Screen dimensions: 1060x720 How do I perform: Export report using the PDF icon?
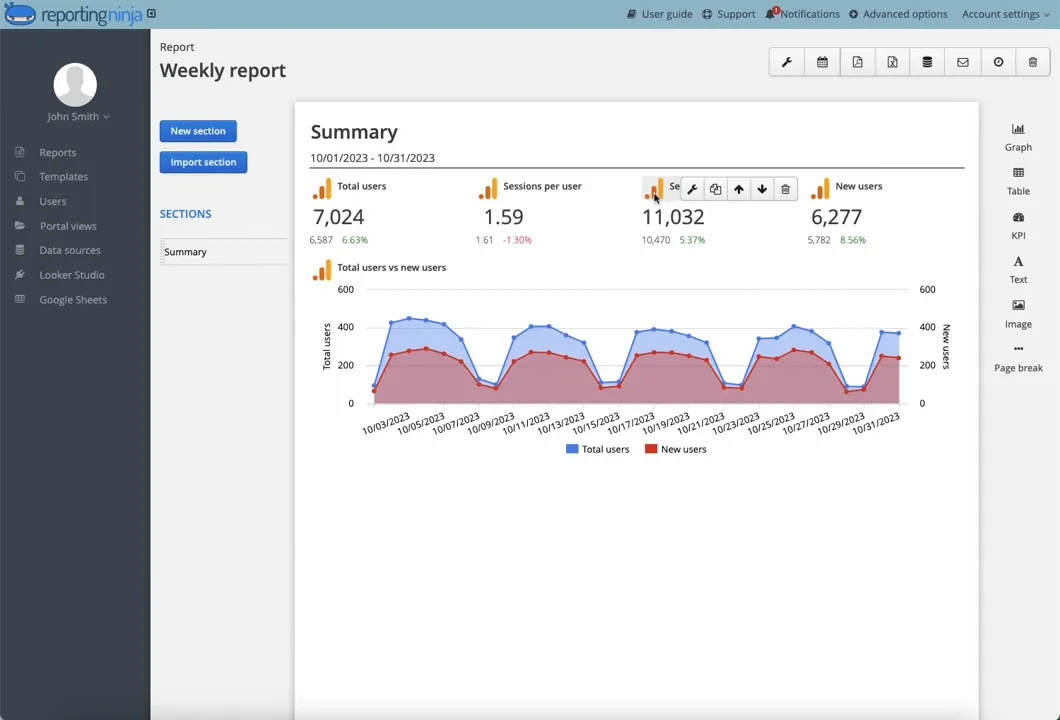pos(857,62)
